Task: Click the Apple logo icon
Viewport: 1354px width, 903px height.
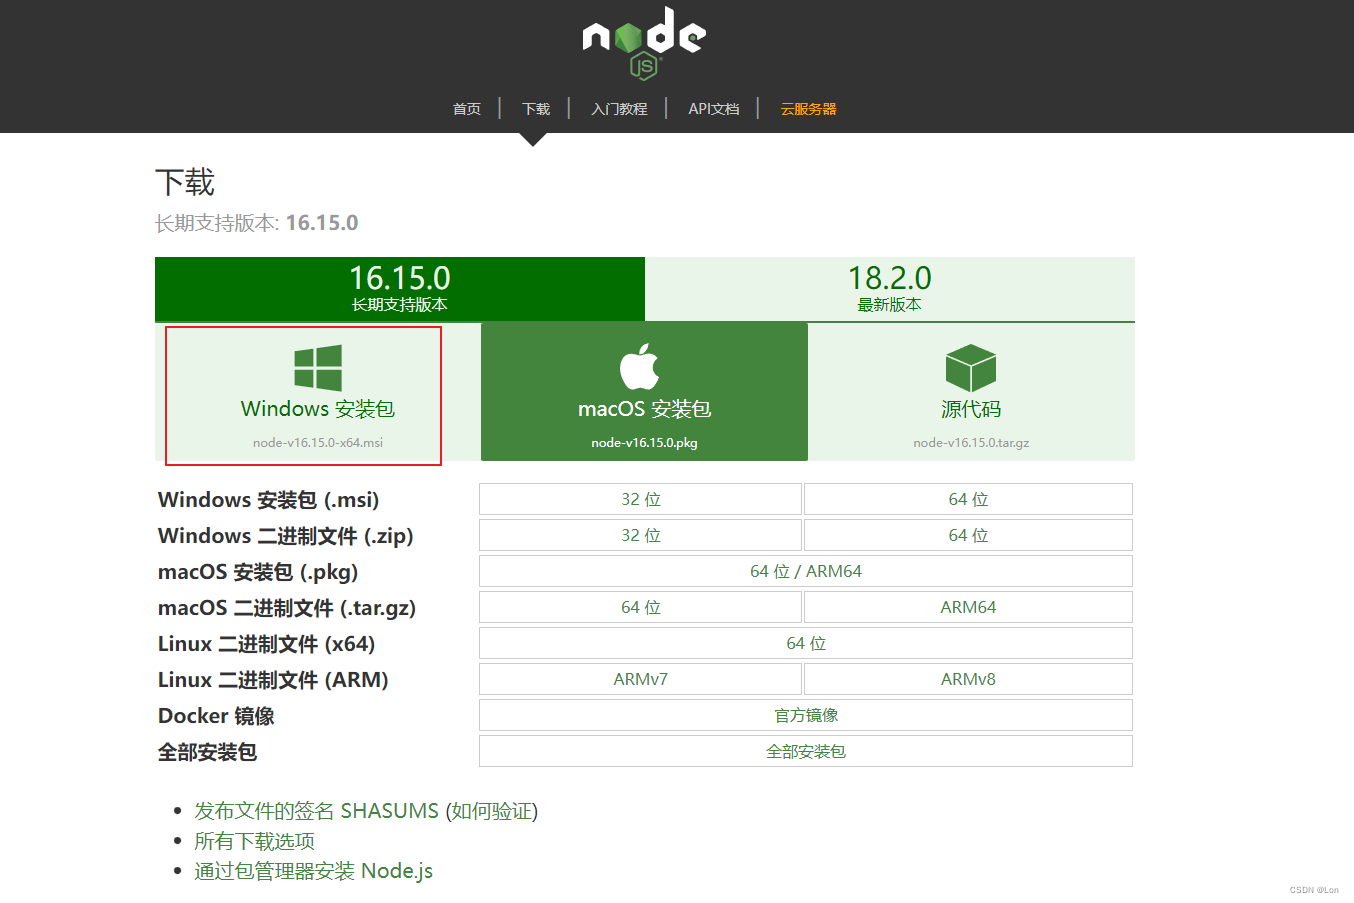Action: pos(640,366)
